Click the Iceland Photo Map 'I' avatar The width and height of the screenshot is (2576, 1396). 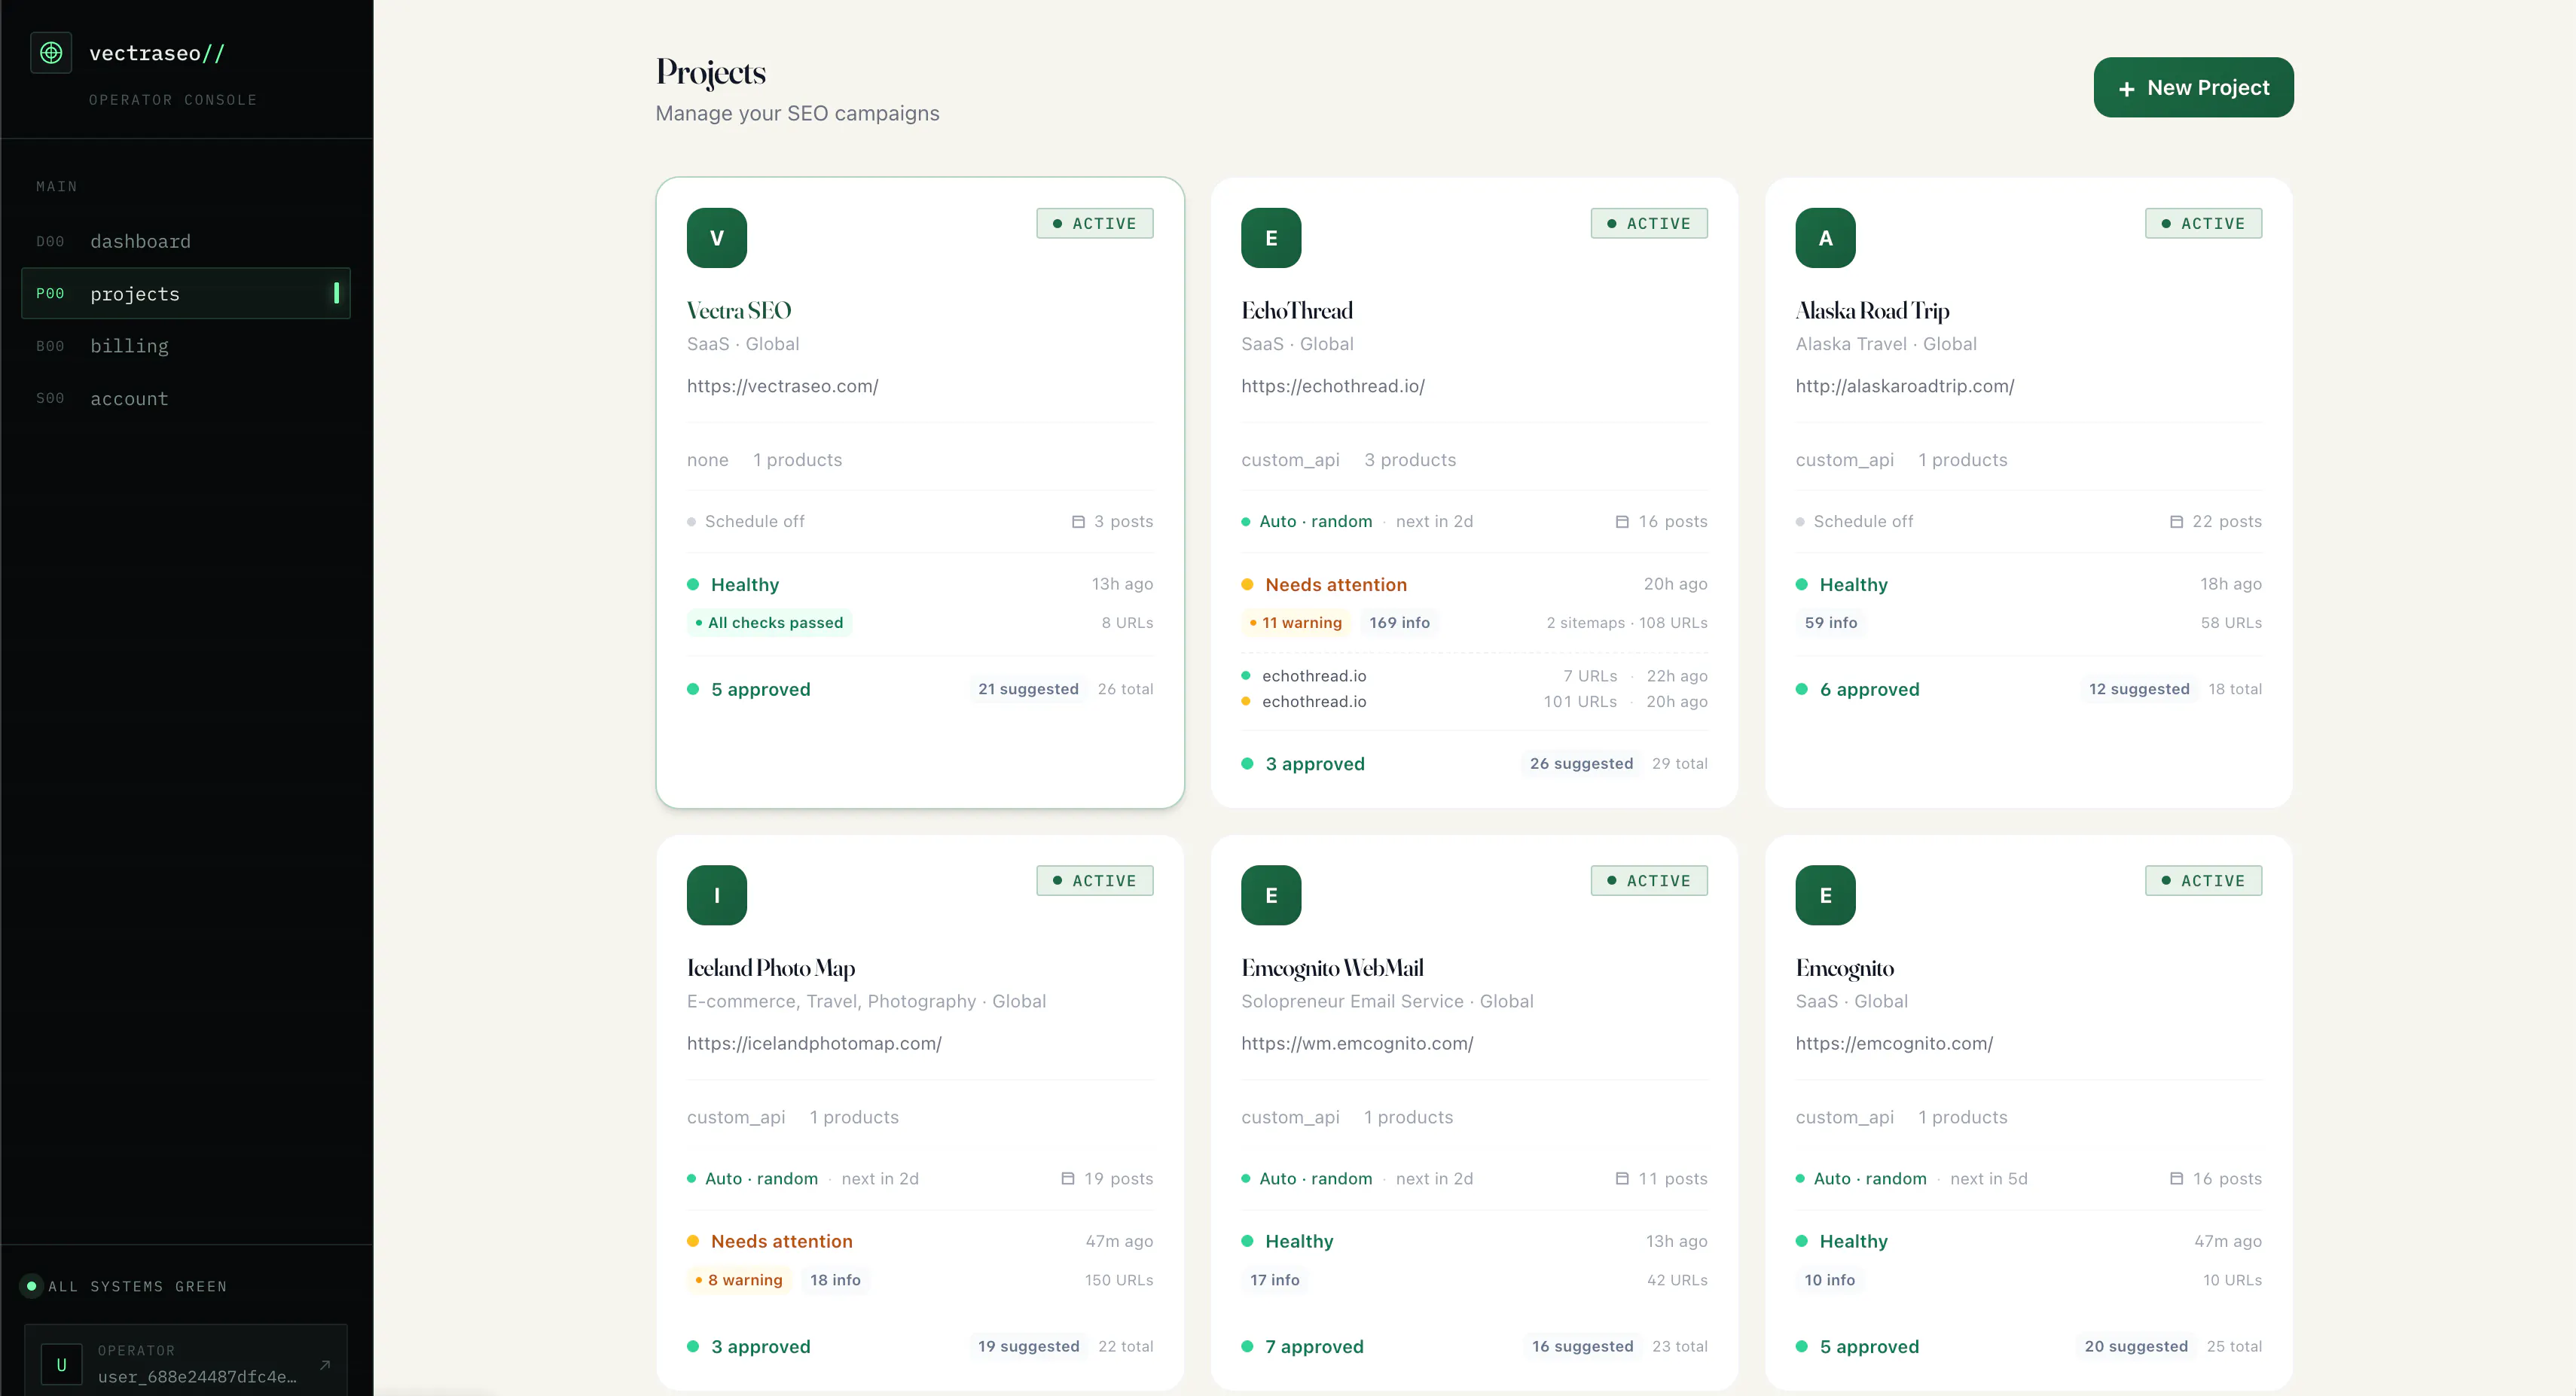(716, 895)
